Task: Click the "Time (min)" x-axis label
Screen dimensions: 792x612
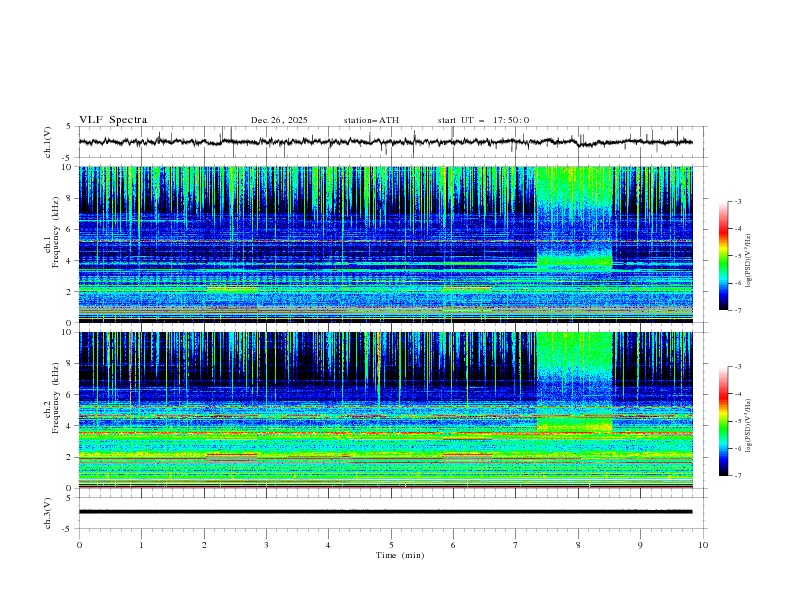Action: pos(400,555)
